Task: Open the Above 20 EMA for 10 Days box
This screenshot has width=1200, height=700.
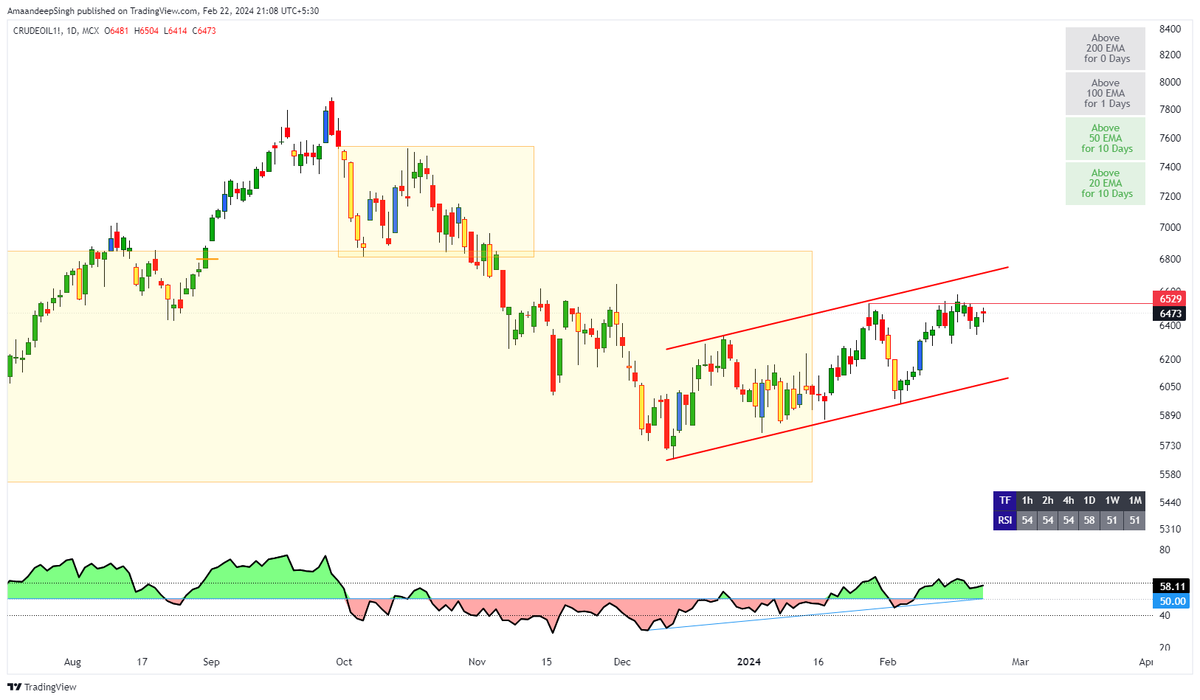Action: 1105,183
